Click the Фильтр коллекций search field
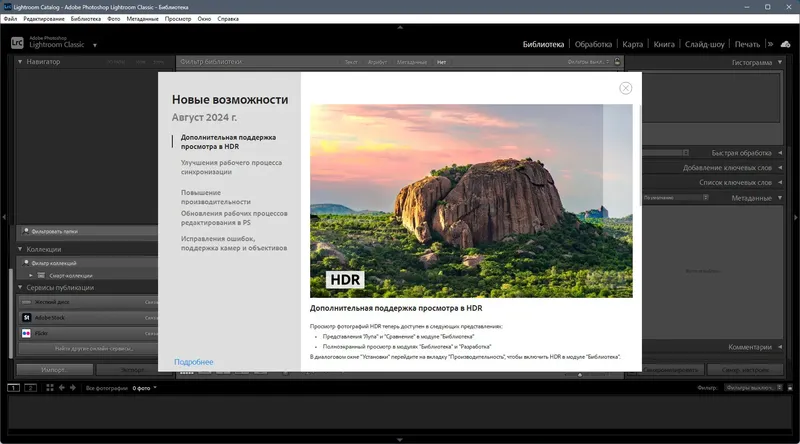The width and height of the screenshot is (800, 444). 87,263
